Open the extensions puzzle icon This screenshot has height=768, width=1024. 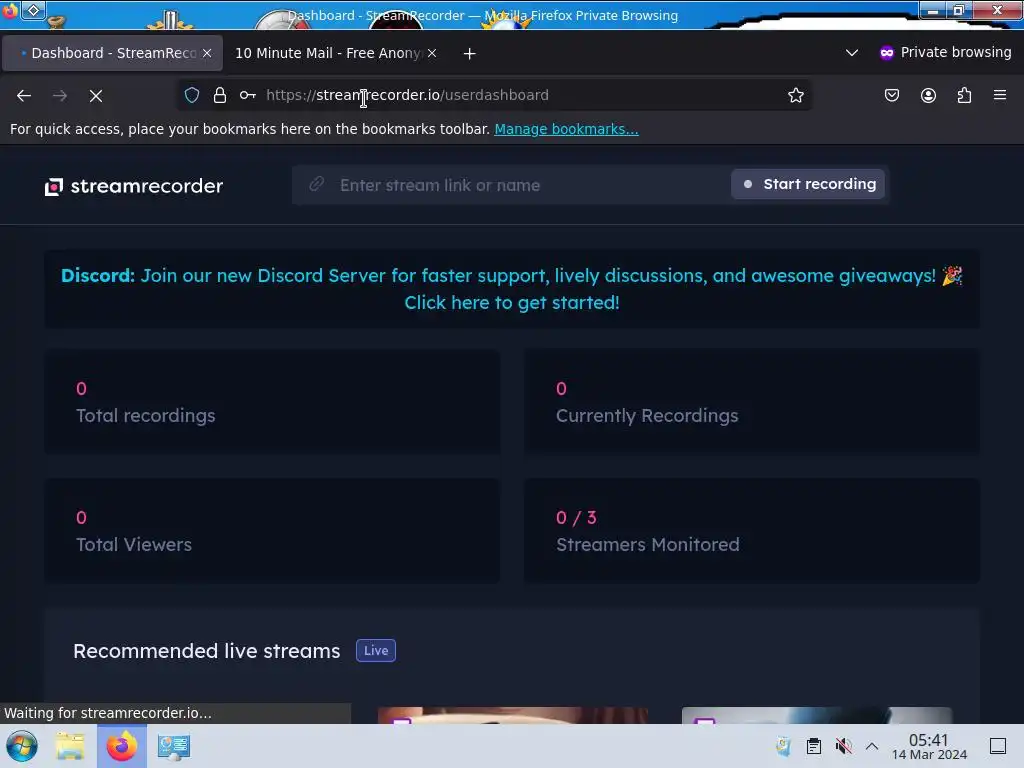pos(964,95)
